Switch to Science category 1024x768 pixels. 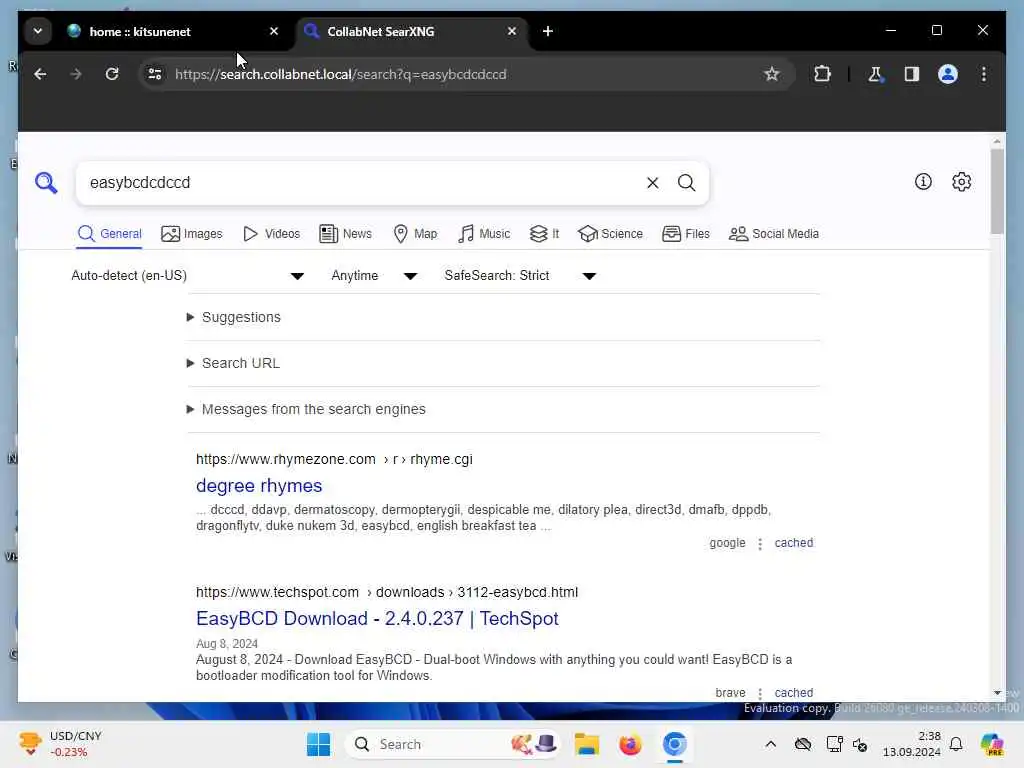pos(611,234)
